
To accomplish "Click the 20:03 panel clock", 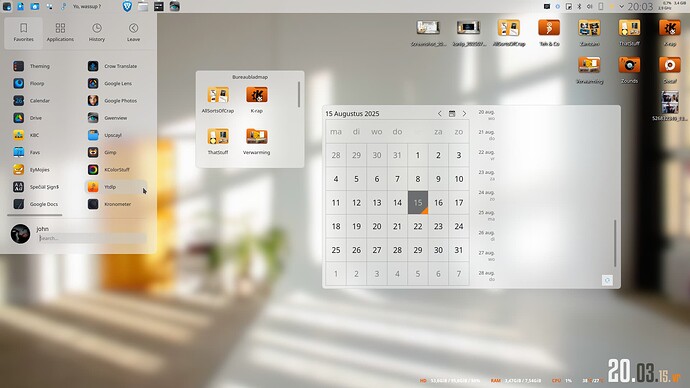I will tap(640, 6).
